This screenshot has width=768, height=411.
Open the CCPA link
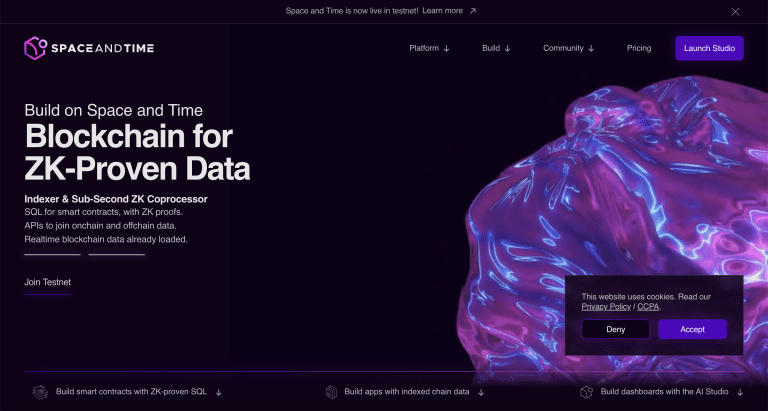pyautogui.click(x=648, y=307)
